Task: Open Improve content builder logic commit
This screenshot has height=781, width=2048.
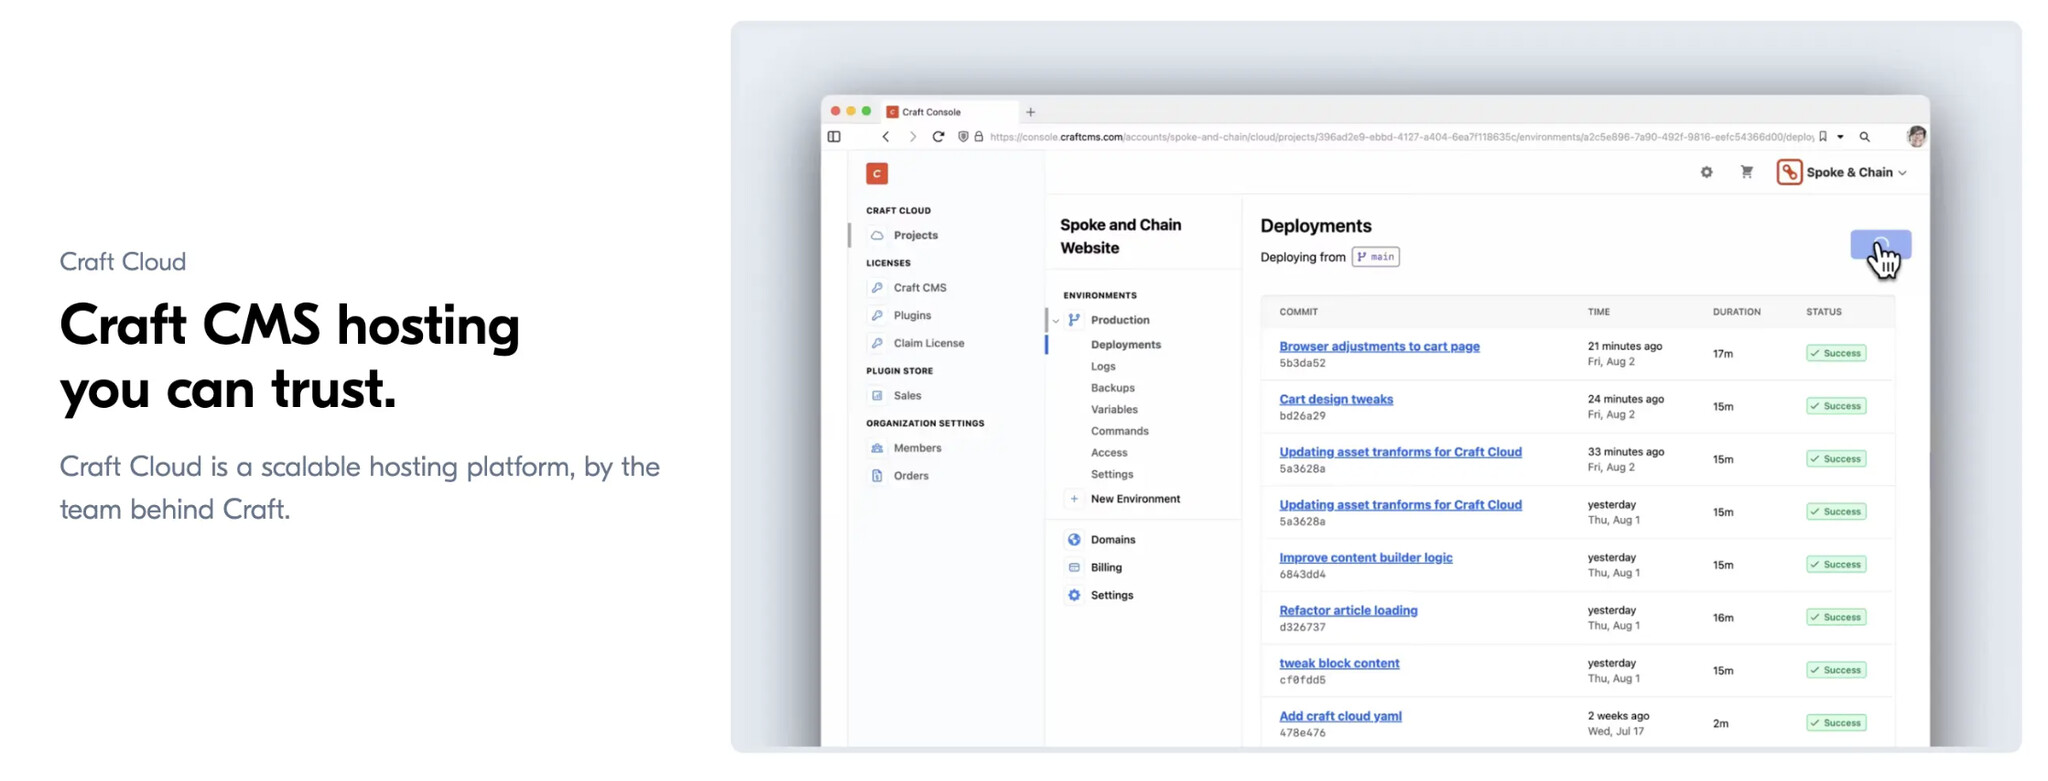Action: pyautogui.click(x=1366, y=558)
